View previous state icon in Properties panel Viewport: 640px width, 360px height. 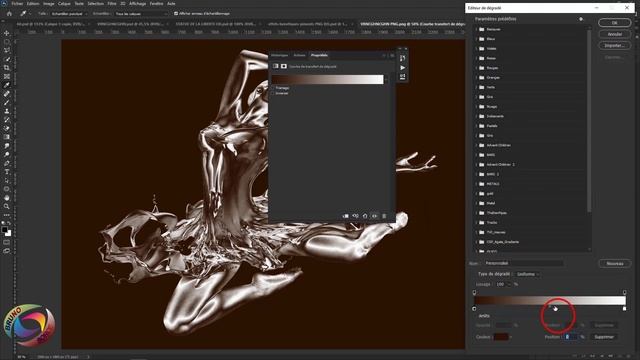tap(355, 216)
